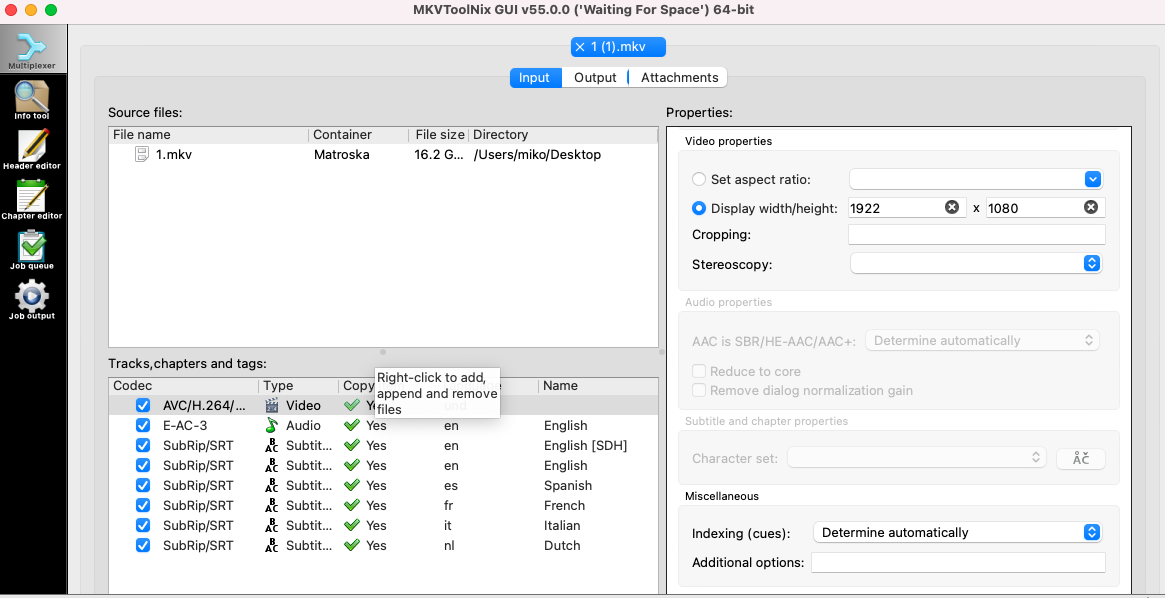Focus the Additional options text field
The height and width of the screenshot is (598, 1165).
(x=958, y=562)
